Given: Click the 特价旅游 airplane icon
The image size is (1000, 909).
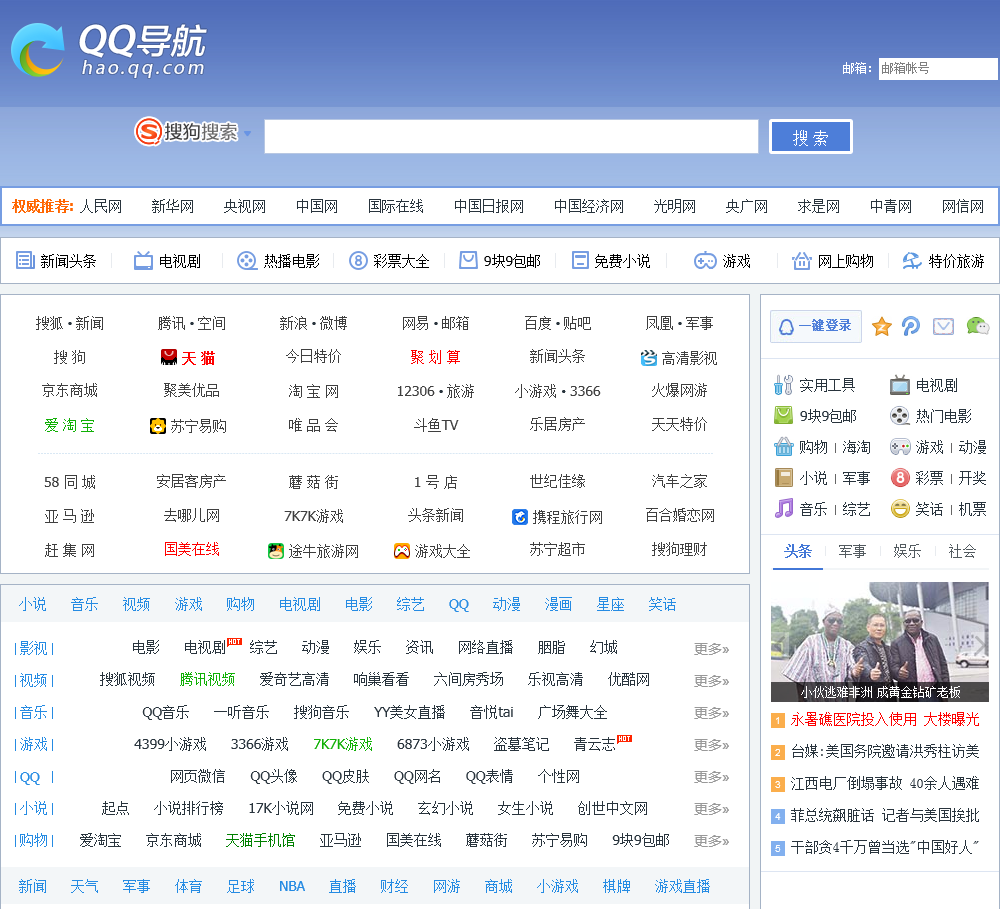Looking at the screenshot, I should coord(912,260).
